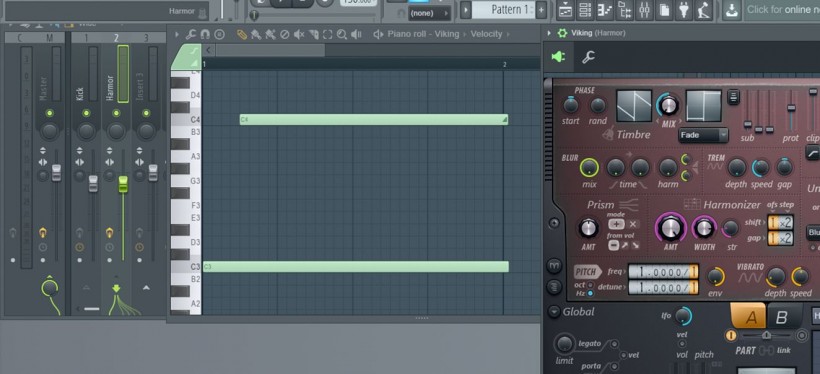The height and width of the screenshot is (374, 820).
Task: Select the Zoom magnifier tool in piano roll
Action: (342, 35)
